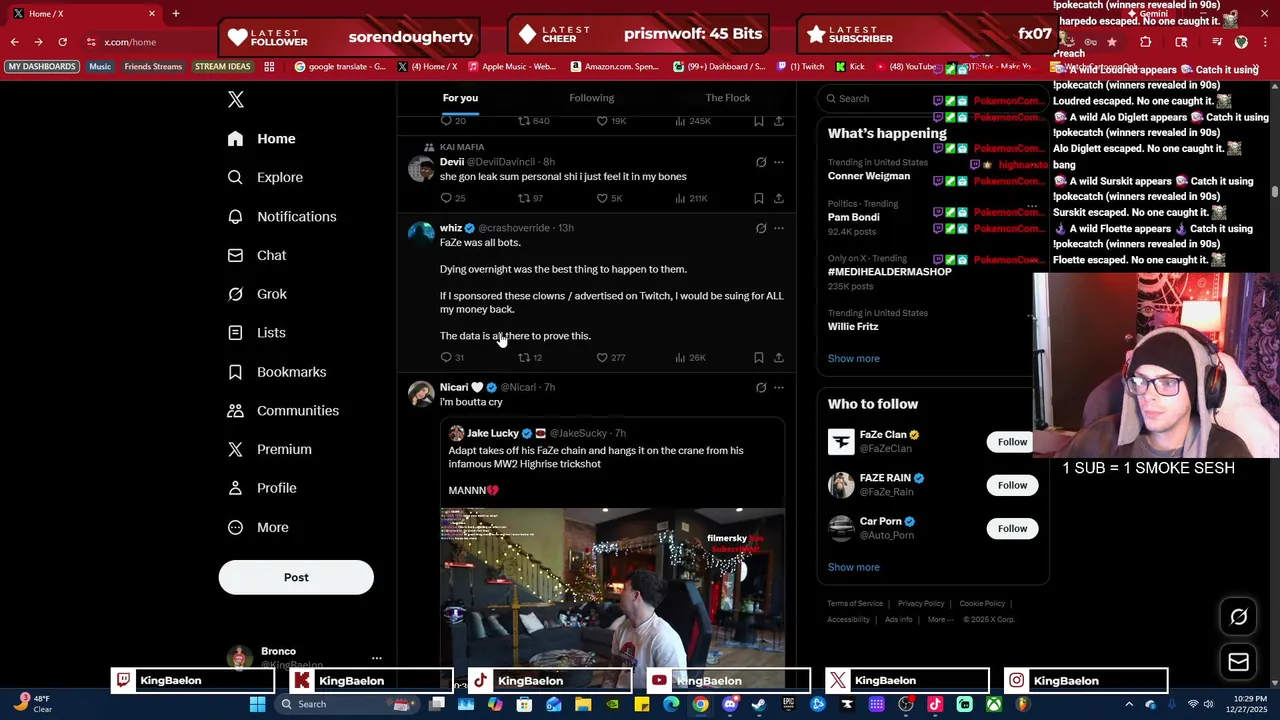Open more options on Devil's post

point(779,162)
